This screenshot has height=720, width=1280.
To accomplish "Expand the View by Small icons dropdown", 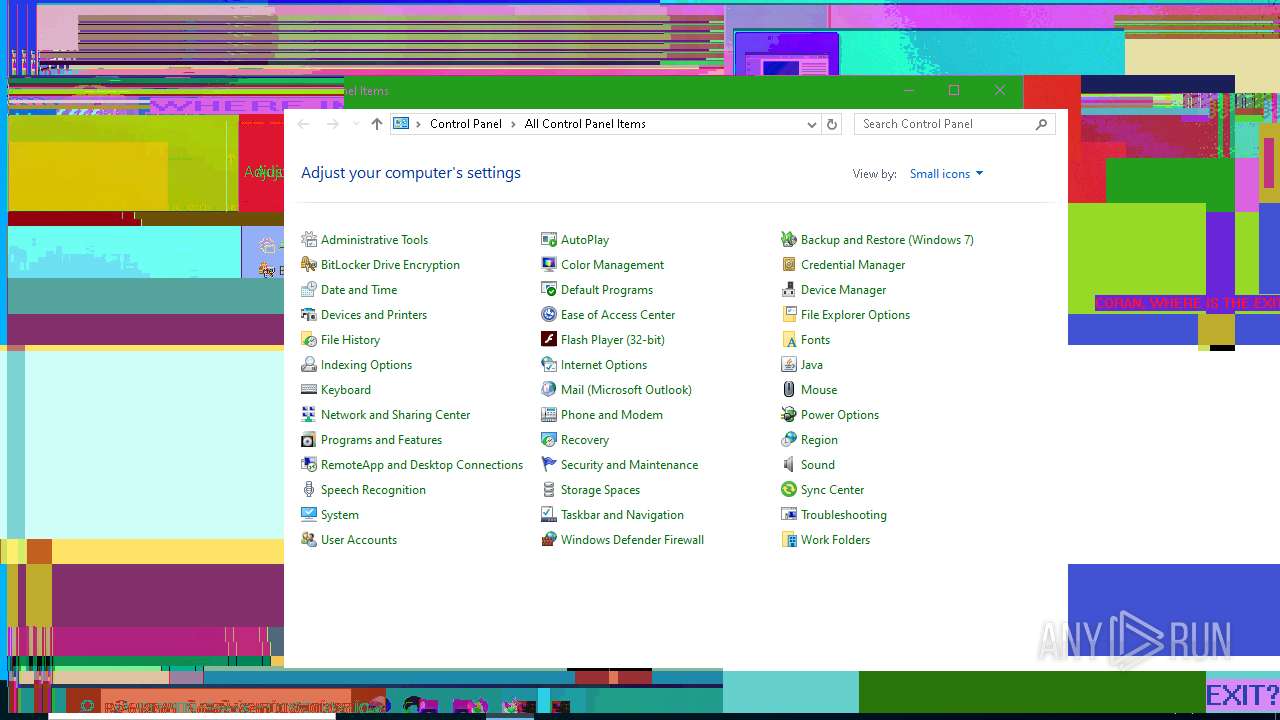I will 946,174.
